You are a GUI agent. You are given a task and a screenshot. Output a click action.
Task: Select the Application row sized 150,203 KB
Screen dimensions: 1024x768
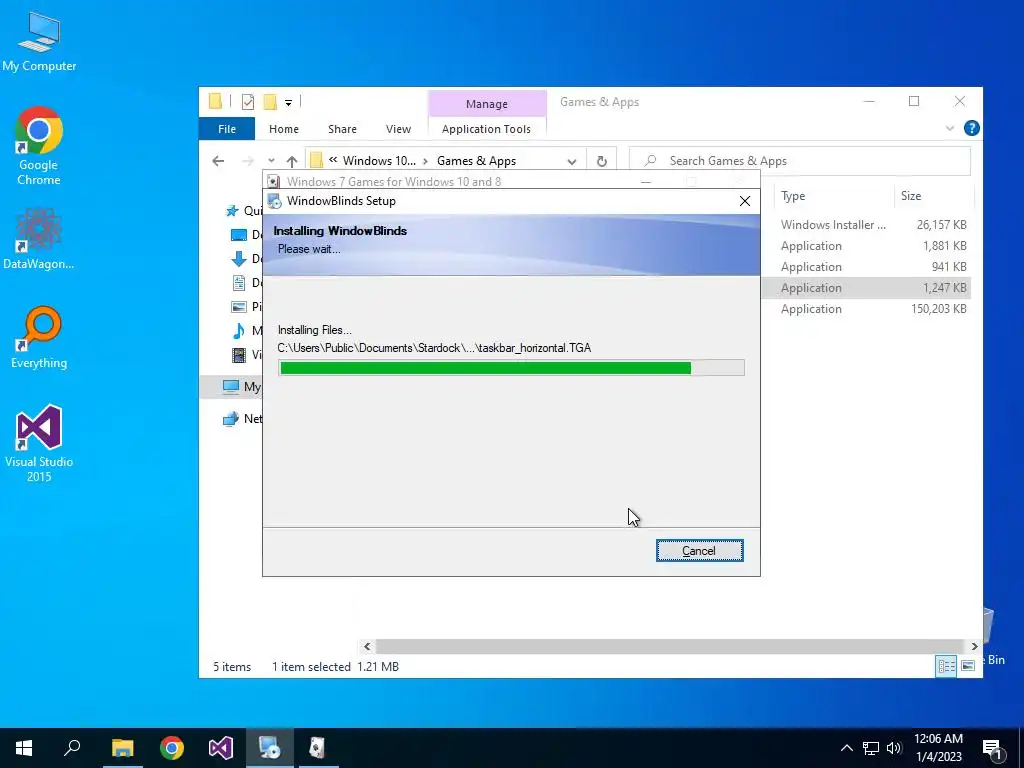pyautogui.click(x=867, y=309)
